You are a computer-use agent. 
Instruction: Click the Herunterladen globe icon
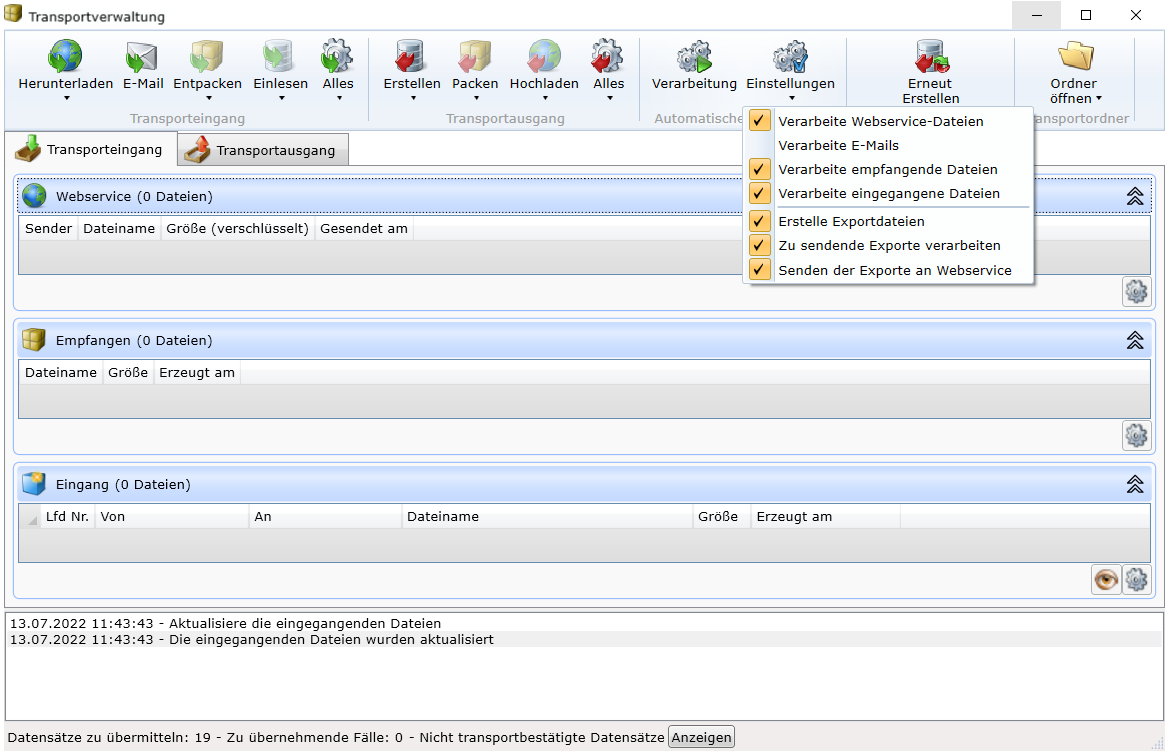(x=65, y=56)
